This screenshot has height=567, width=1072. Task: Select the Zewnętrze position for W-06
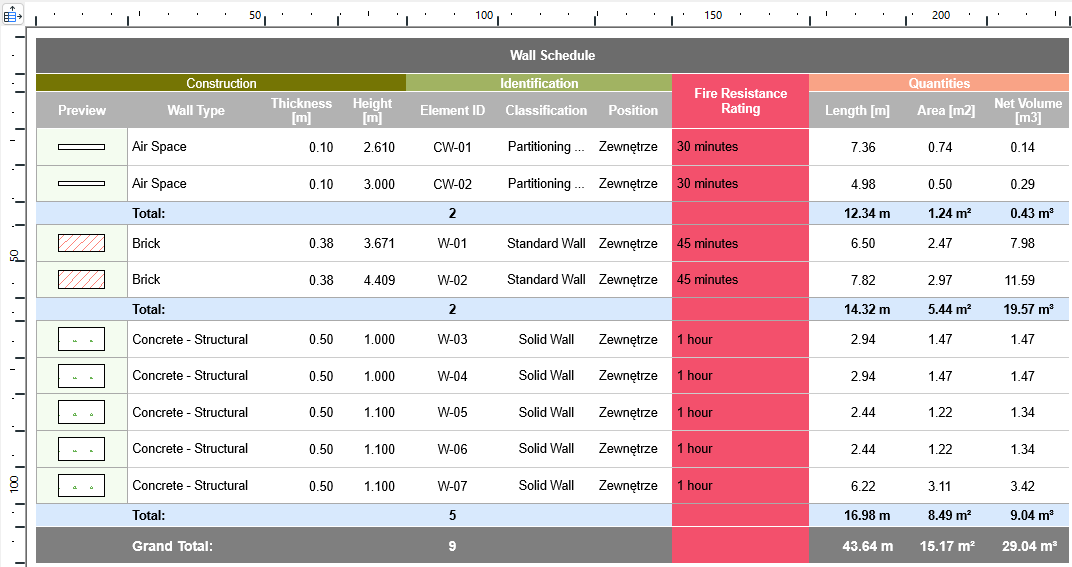[x=628, y=449]
